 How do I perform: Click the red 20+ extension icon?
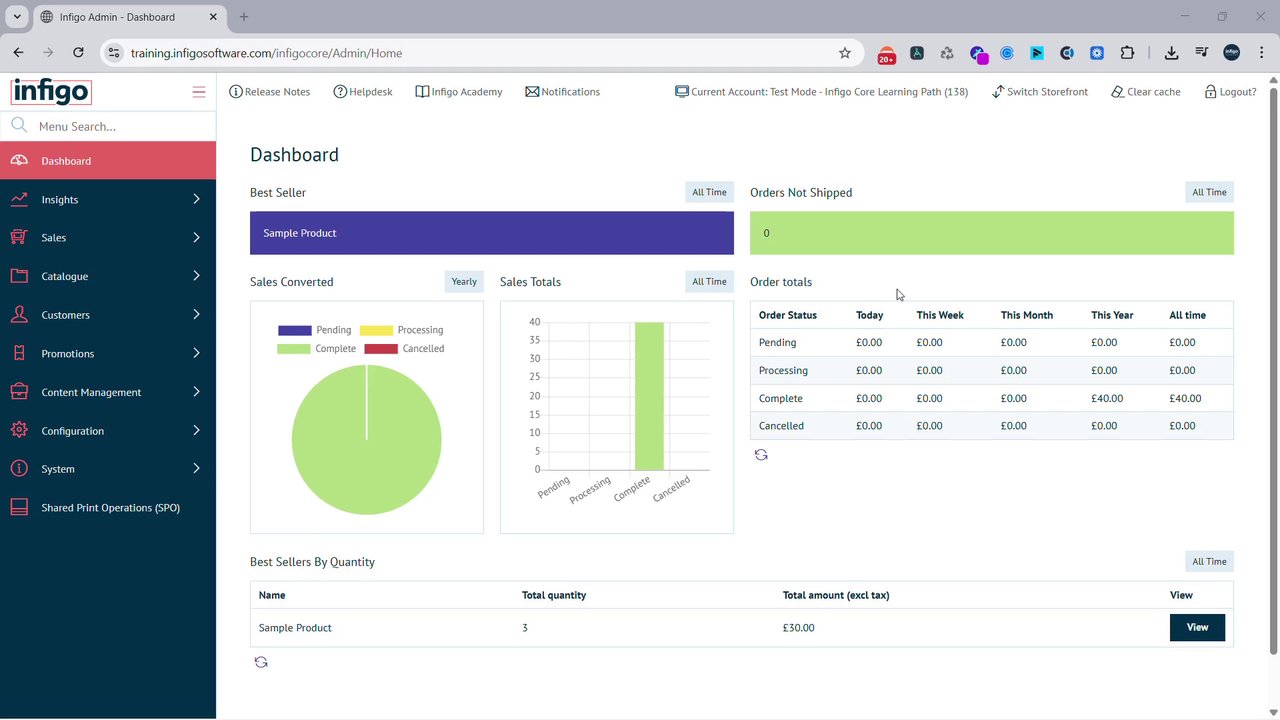[886, 54]
